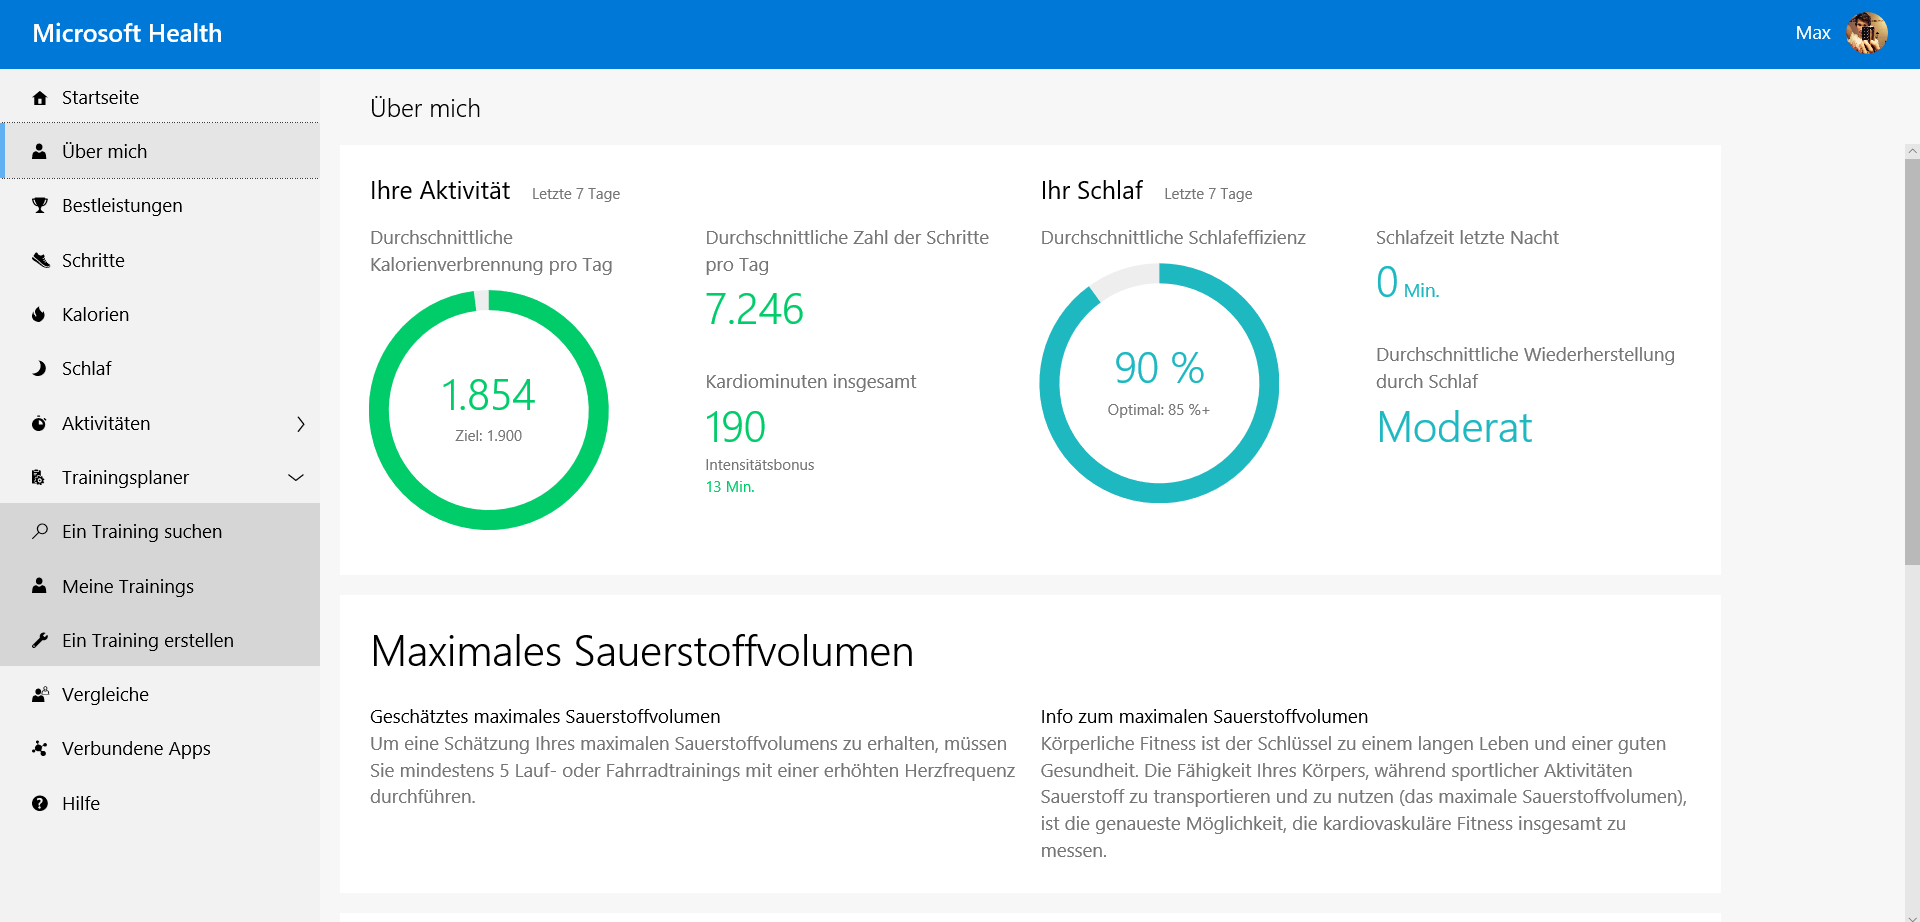The height and width of the screenshot is (922, 1920).
Task: Click the person icon for Meine Trainings
Action: pos(39,585)
